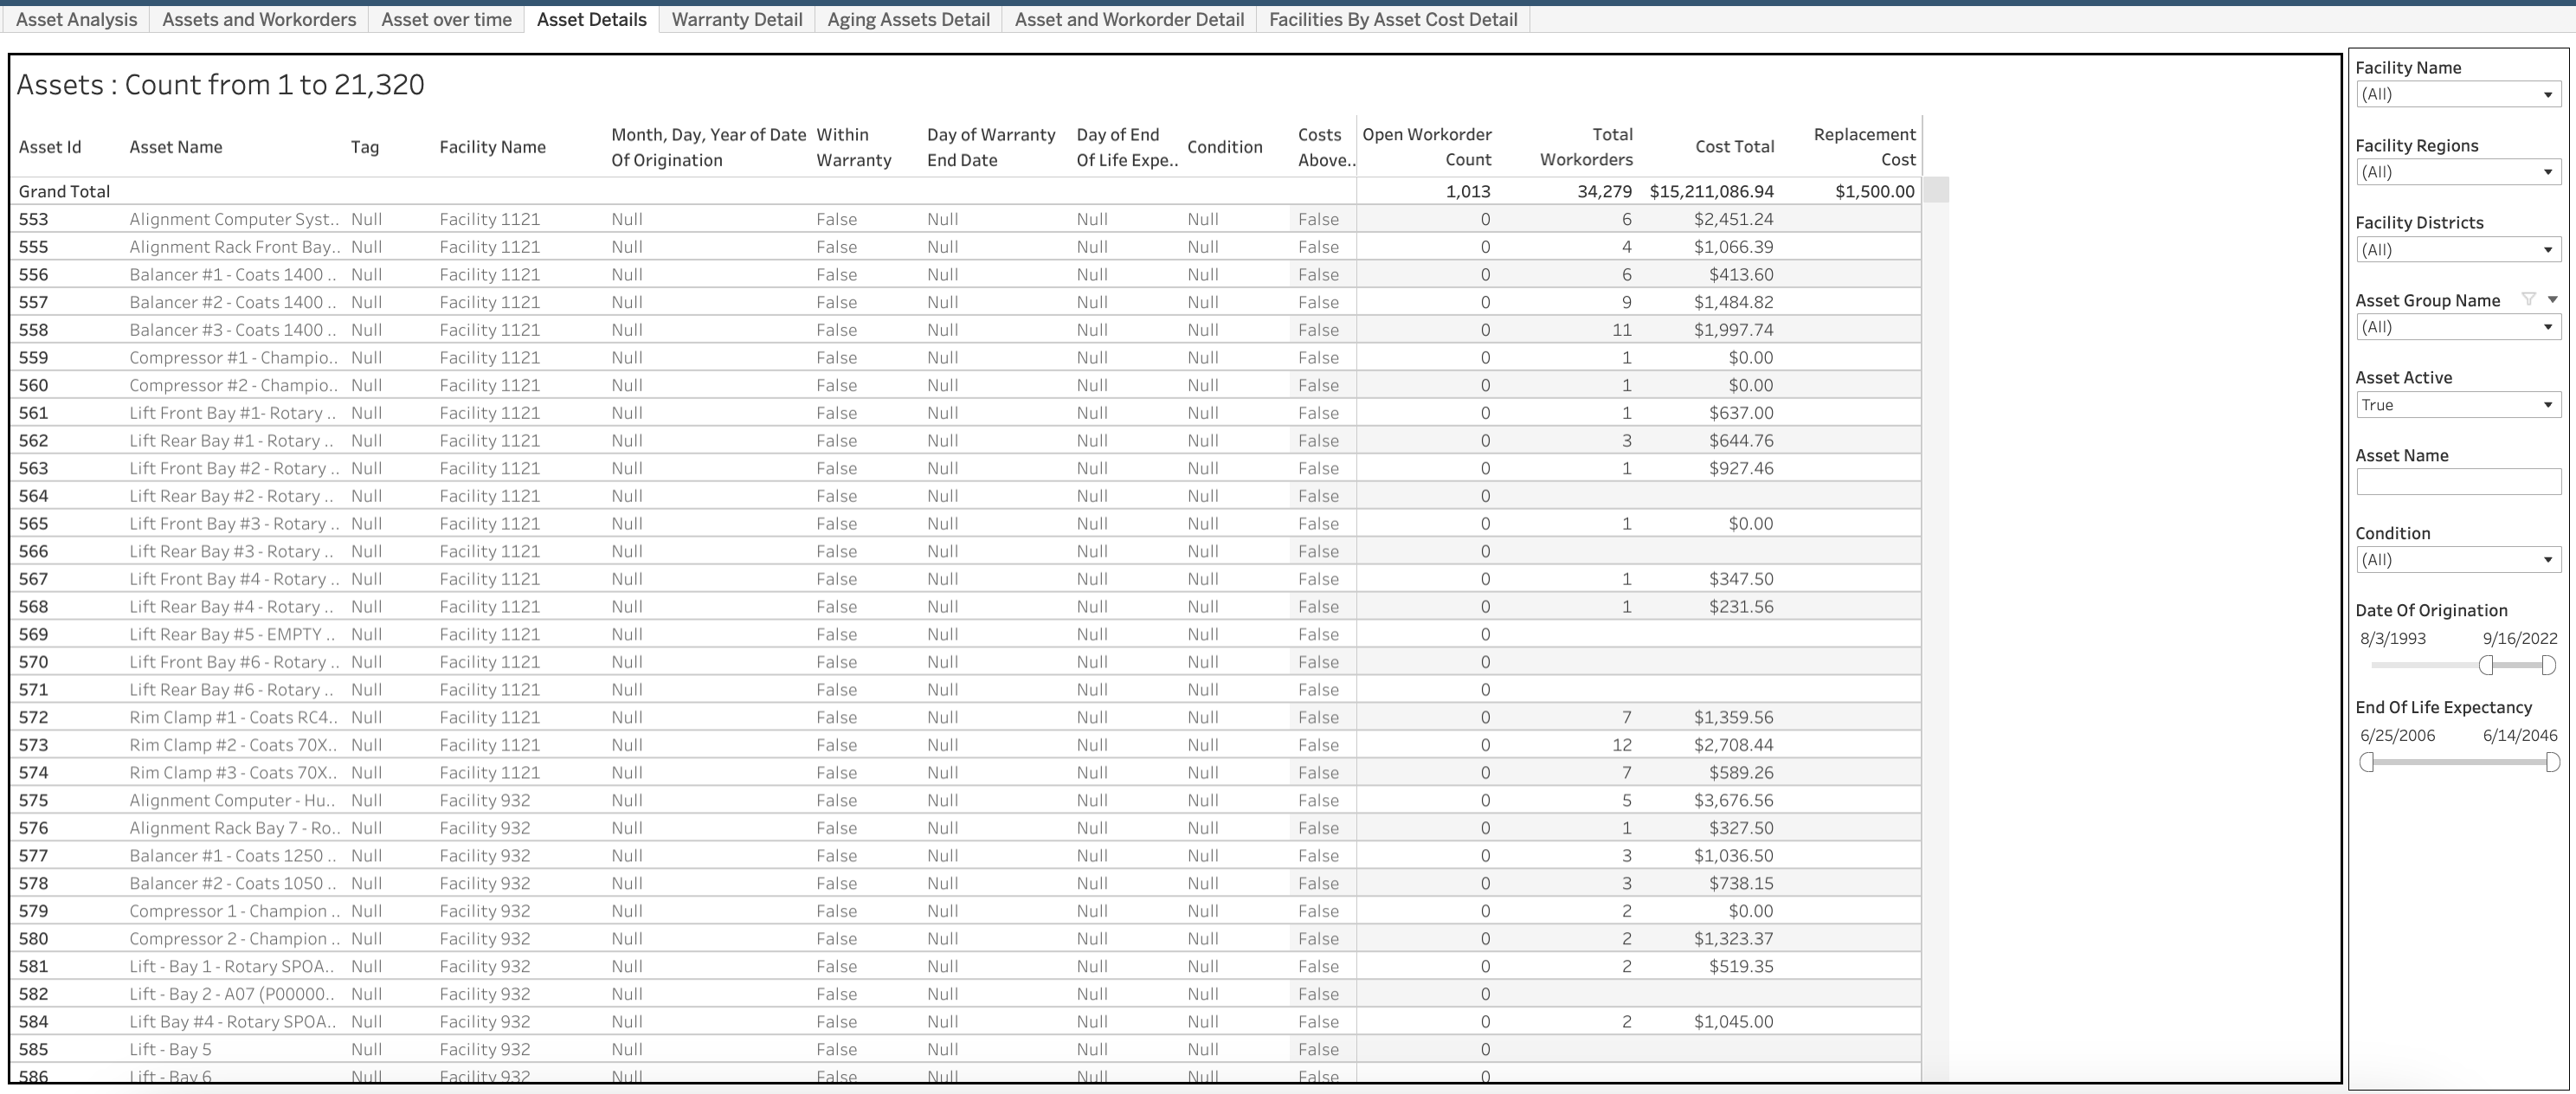Click End Of Life Expectancy right handle
The width and height of the screenshot is (2576, 1094).
[2552, 762]
